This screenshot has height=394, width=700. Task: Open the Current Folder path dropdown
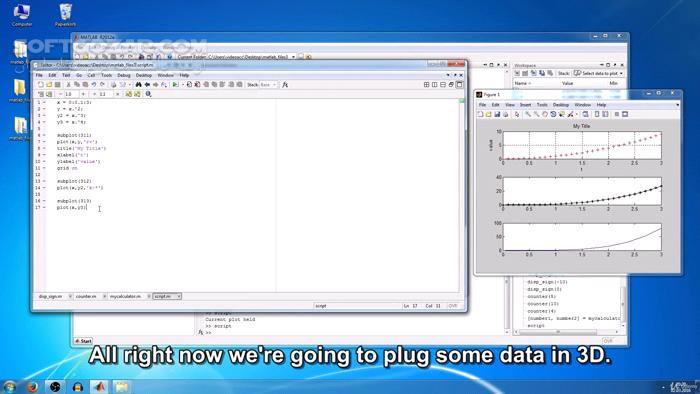point(293,57)
